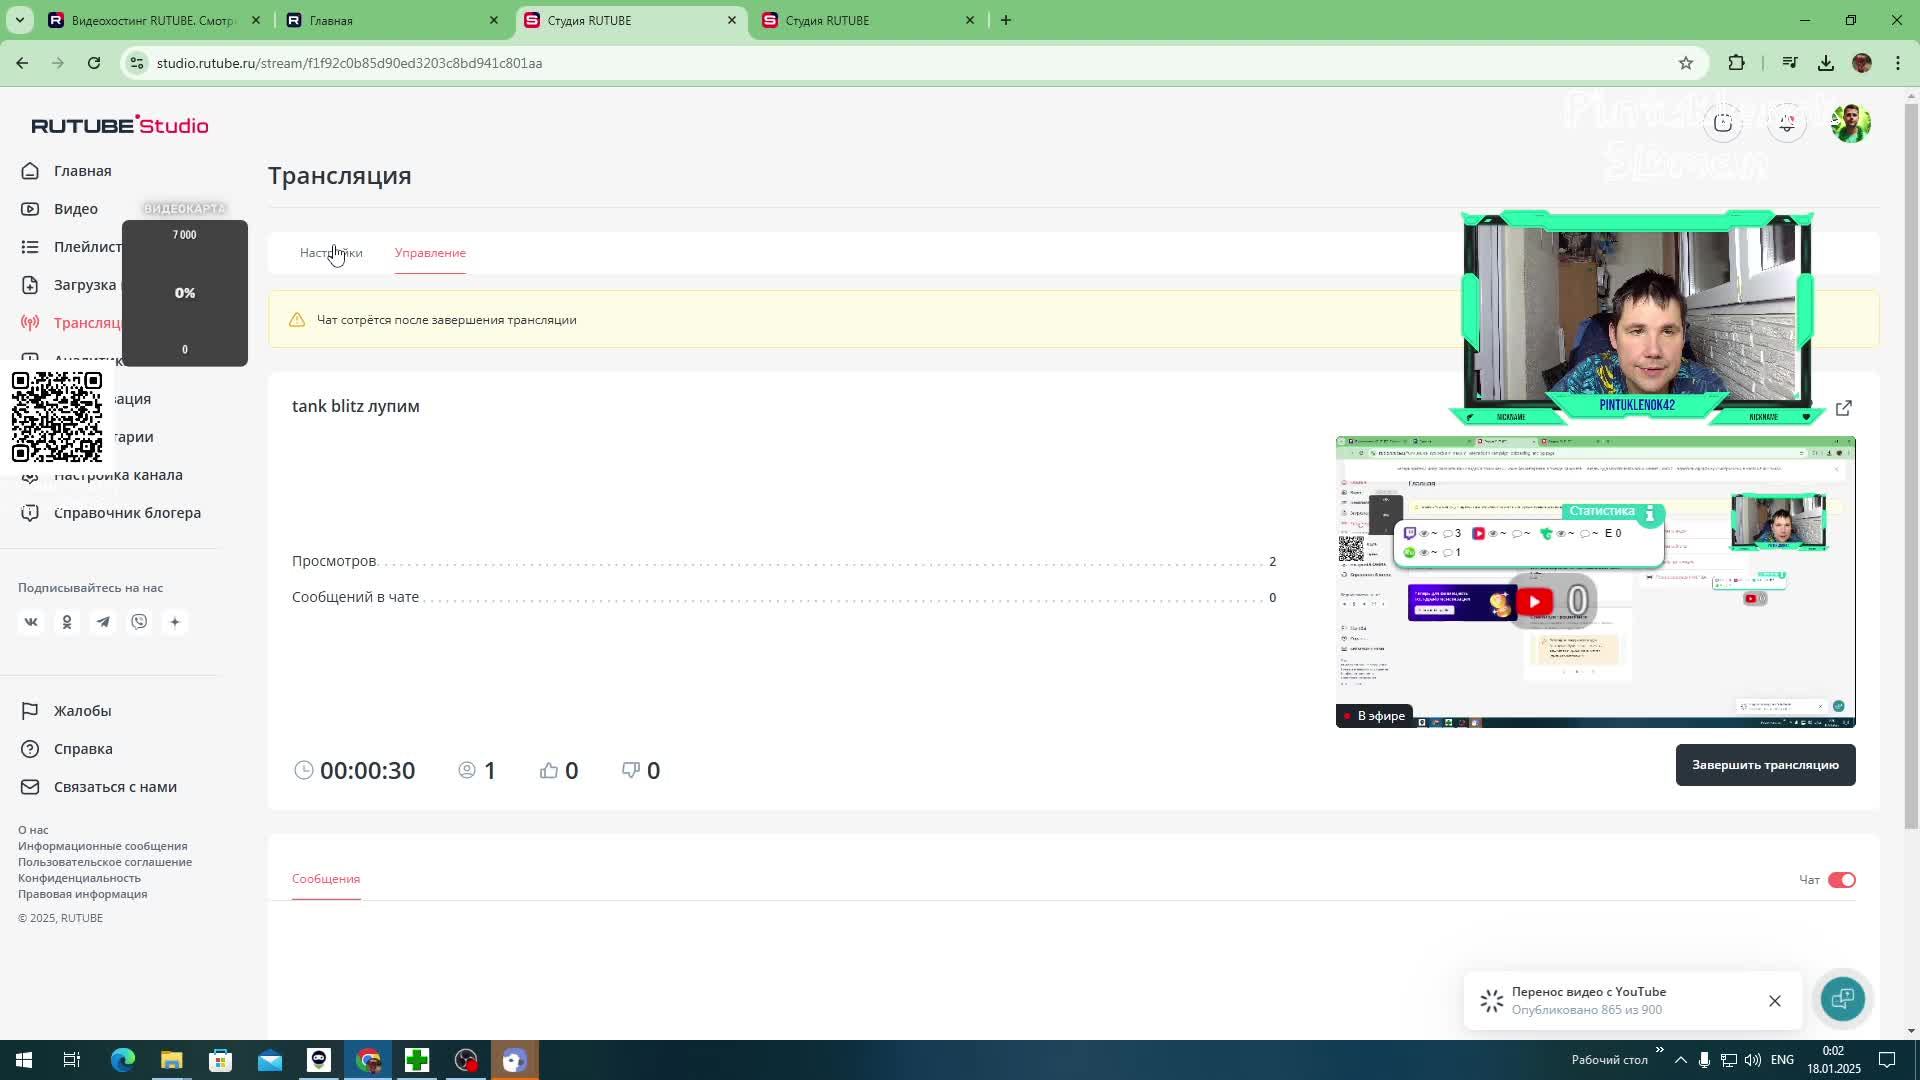Viewport: 1920px width, 1080px height.
Task: Show hidden system tray icons chevron
Action: (x=1681, y=1060)
